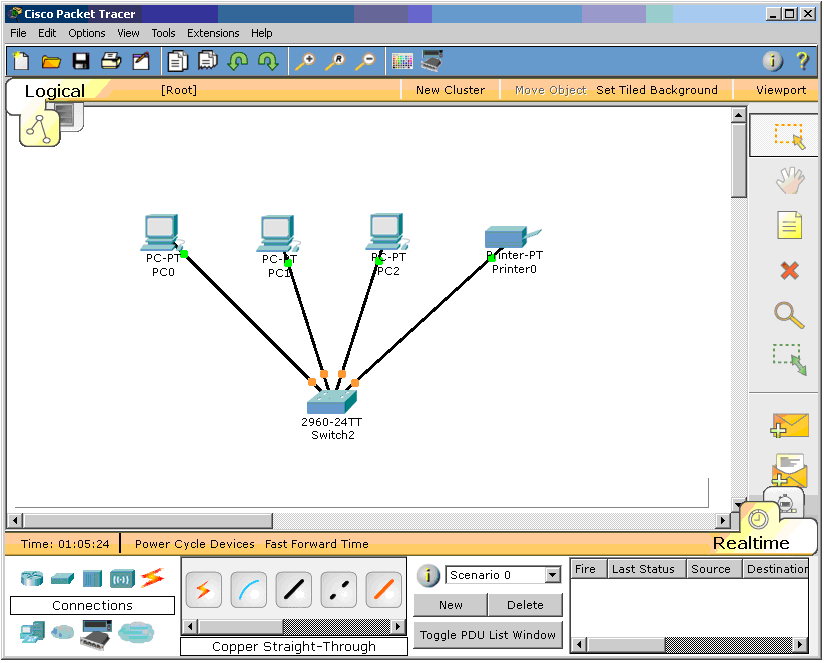The width and height of the screenshot is (824, 663).
Task: Choose the Connections lightning category
Action: (153, 578)
